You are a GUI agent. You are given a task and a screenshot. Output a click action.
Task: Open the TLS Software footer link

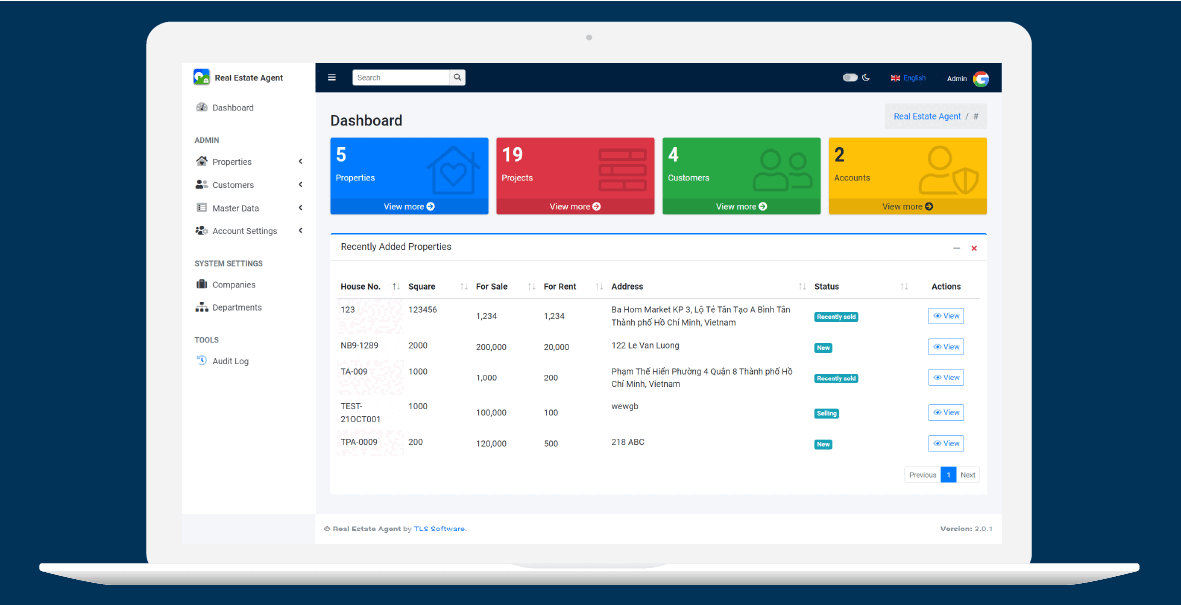tap(440, 529)
